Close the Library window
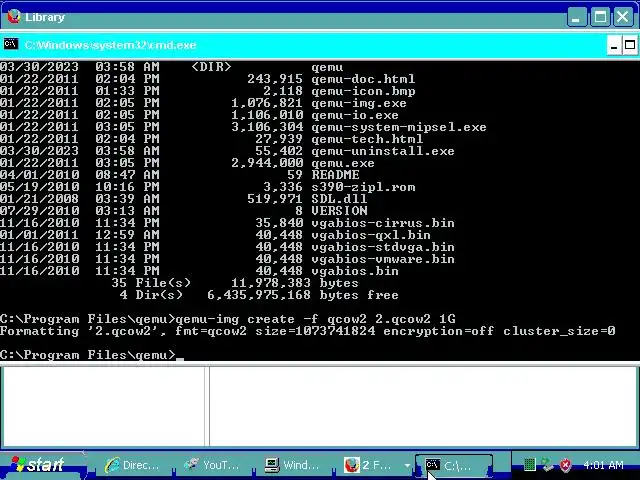Screen dimensions: 640x480 [x=623, y=17]
